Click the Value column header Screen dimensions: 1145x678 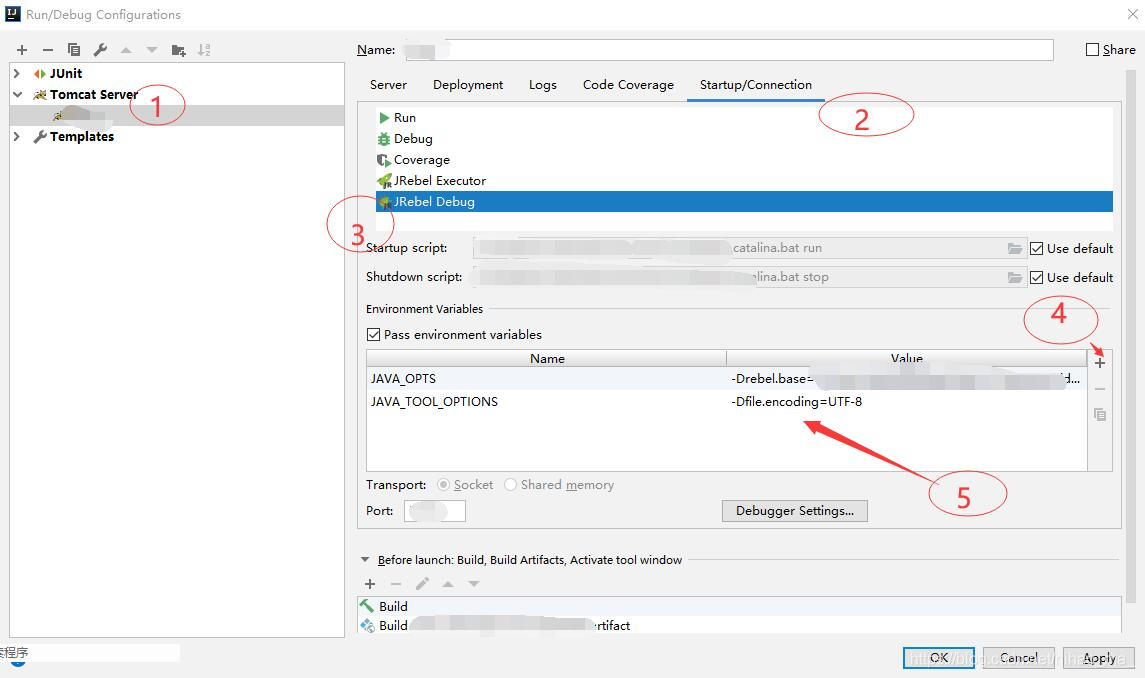[907, 358]
